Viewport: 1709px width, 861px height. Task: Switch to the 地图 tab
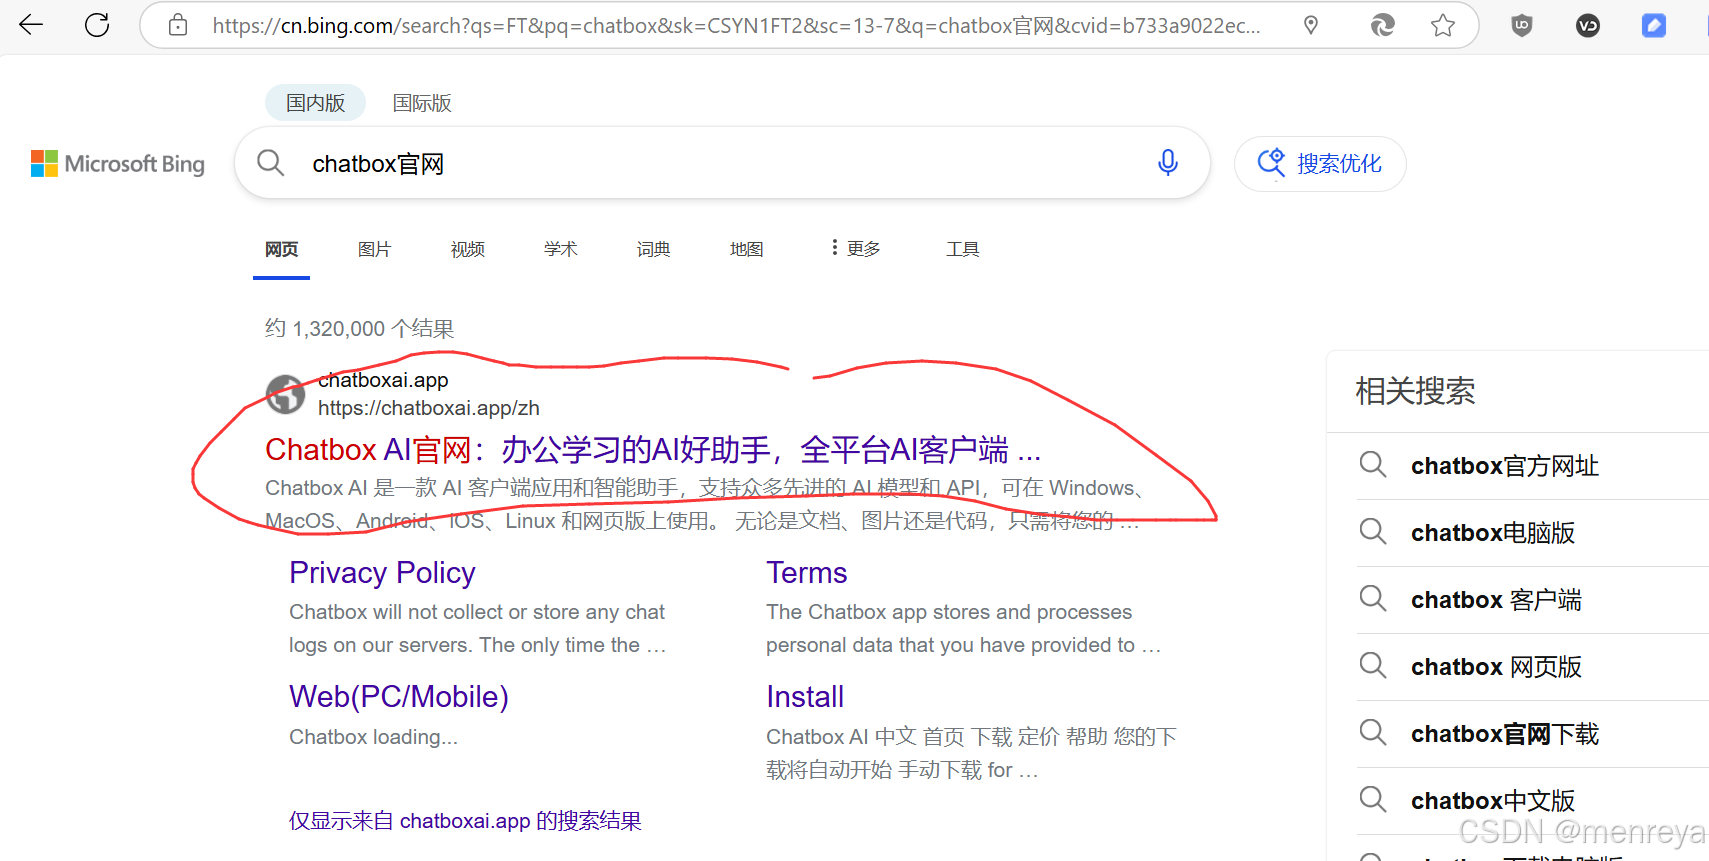point(746,249)
